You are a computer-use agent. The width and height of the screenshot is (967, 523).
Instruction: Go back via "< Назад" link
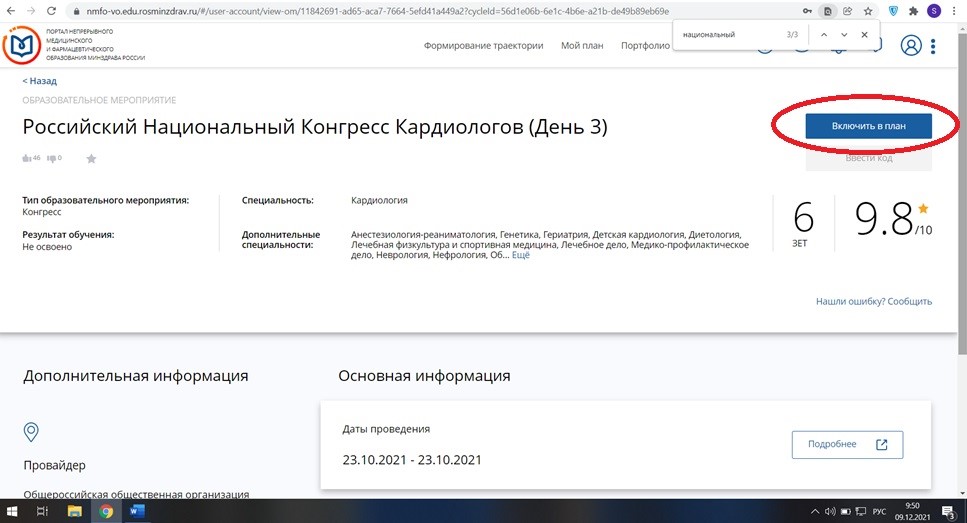40,81
